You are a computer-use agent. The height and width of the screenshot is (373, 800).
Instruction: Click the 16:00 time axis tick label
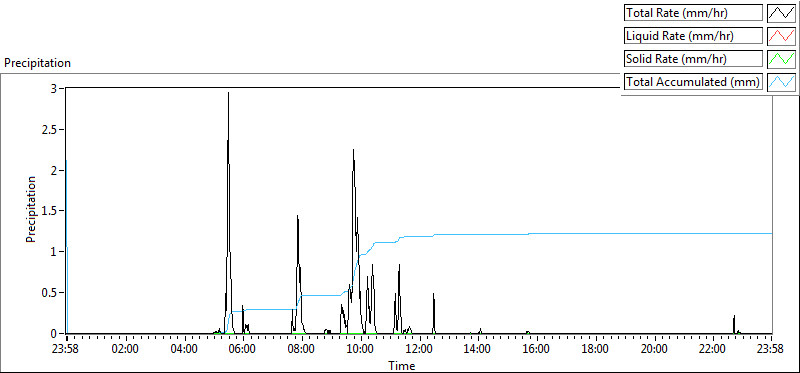tap(537, 350)
